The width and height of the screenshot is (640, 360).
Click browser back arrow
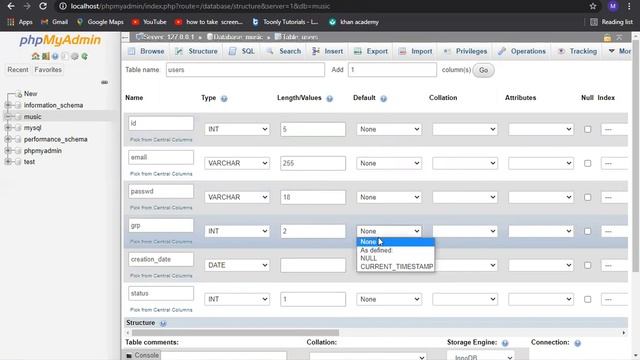(11, 6)
